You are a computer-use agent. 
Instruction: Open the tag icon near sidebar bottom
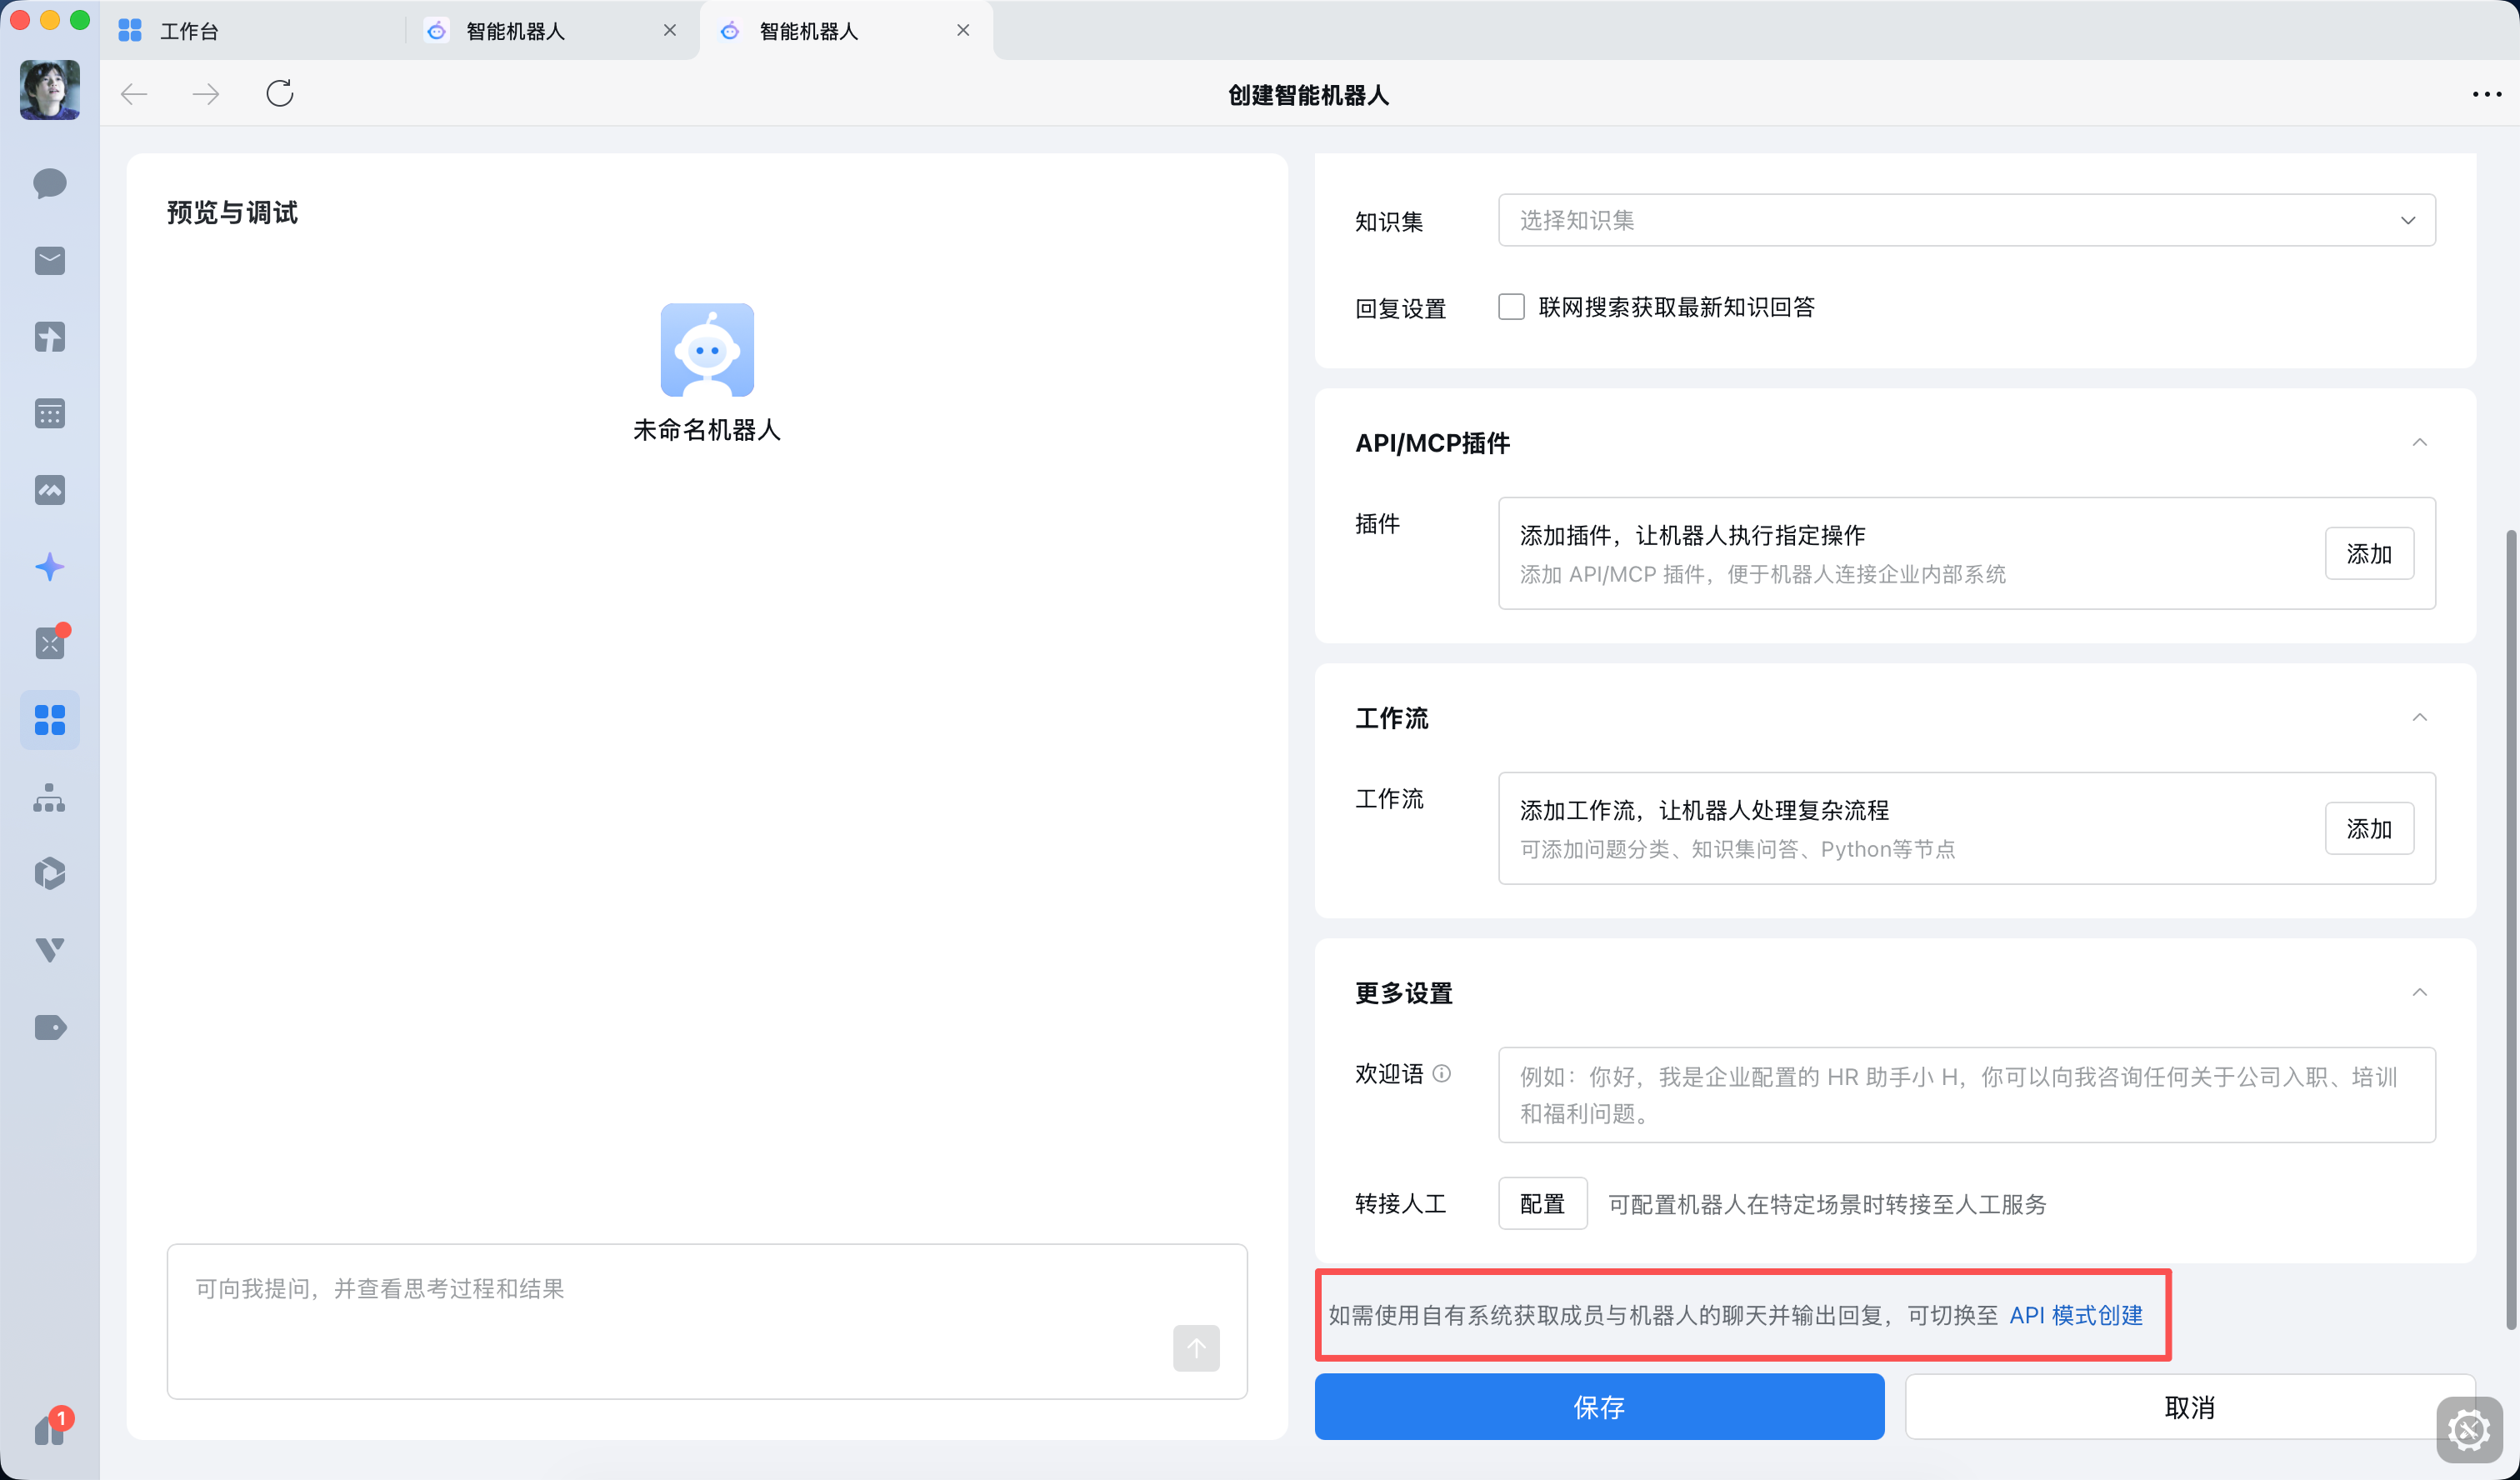point(49,1027)
